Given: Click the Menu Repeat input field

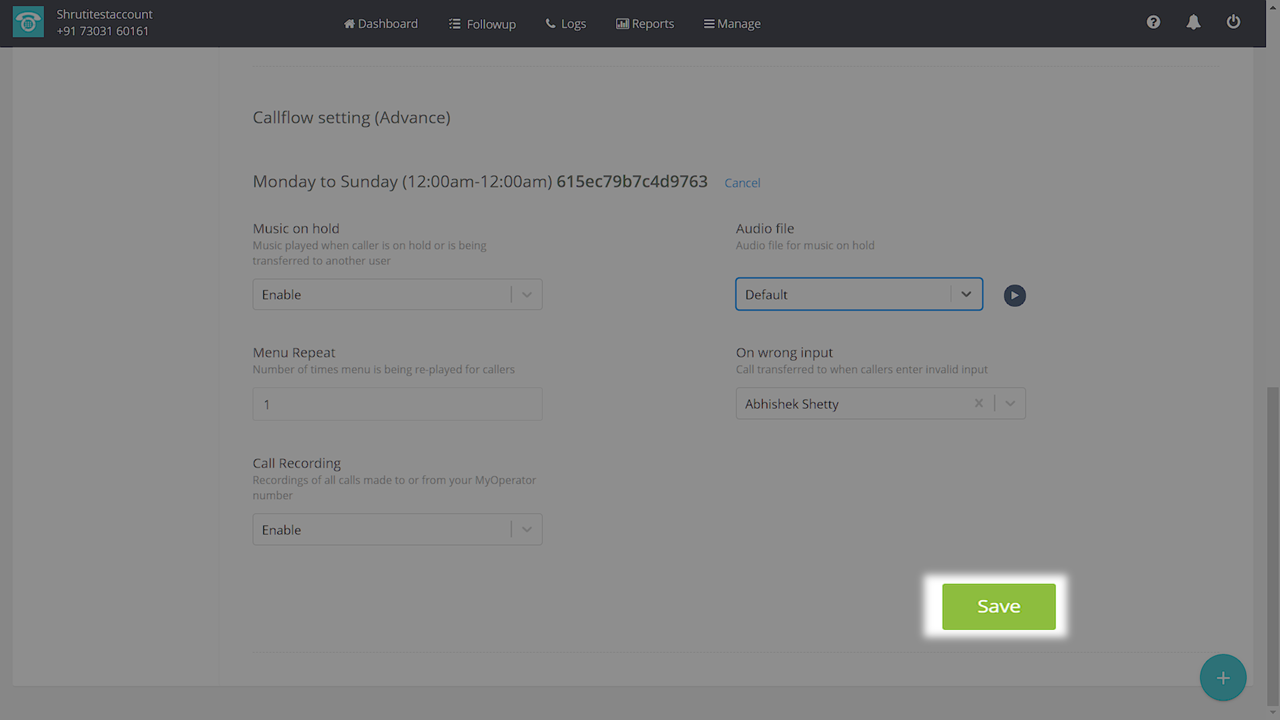Looking at the screenshot, I should [x=397, y=404].
